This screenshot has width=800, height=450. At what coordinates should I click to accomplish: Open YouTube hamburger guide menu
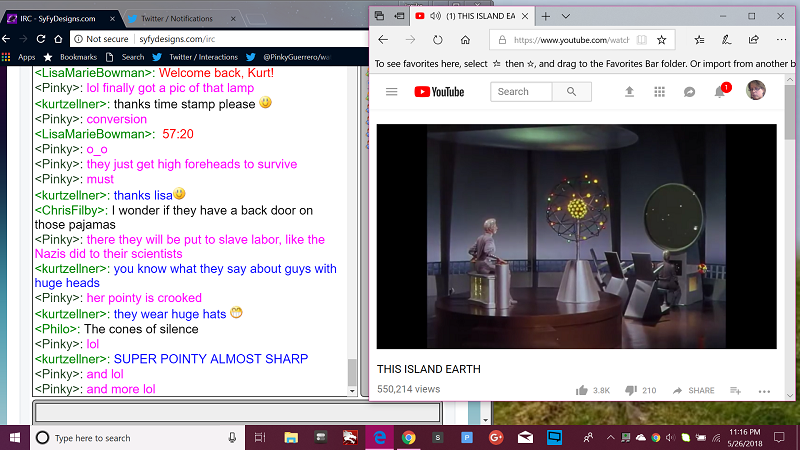click(391, 92)
